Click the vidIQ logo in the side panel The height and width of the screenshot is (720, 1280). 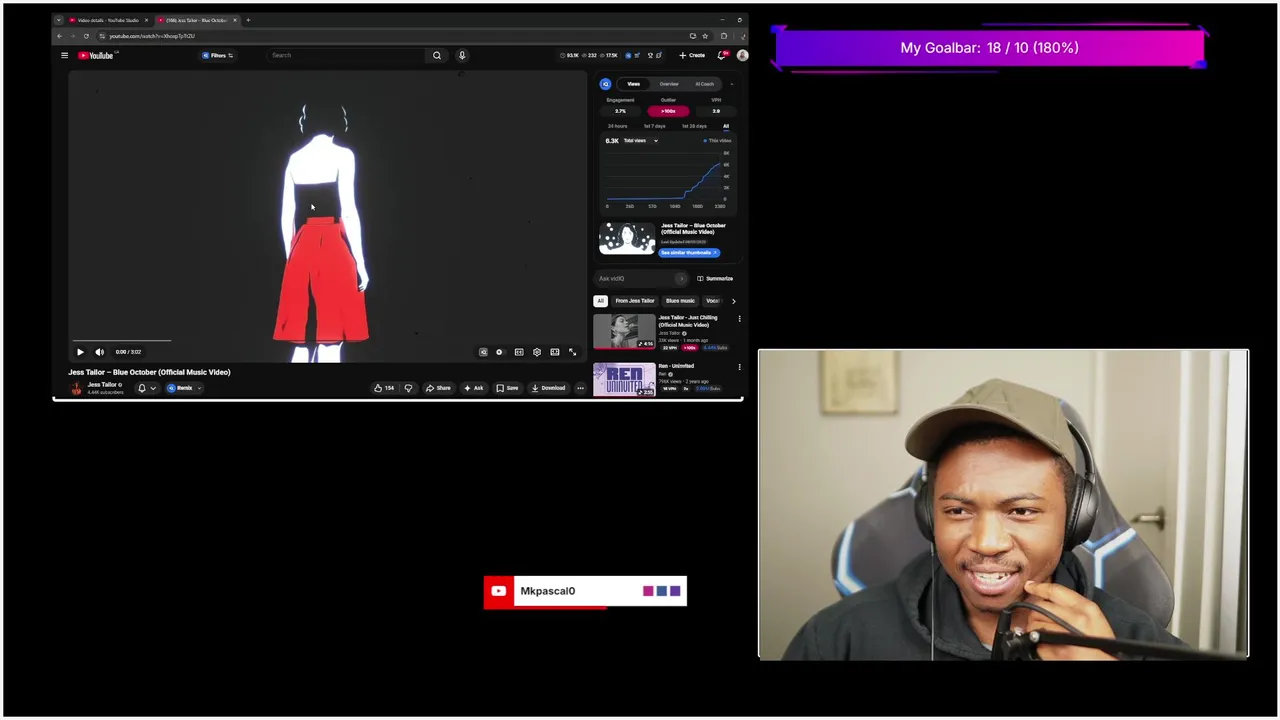tap(605, 84)
